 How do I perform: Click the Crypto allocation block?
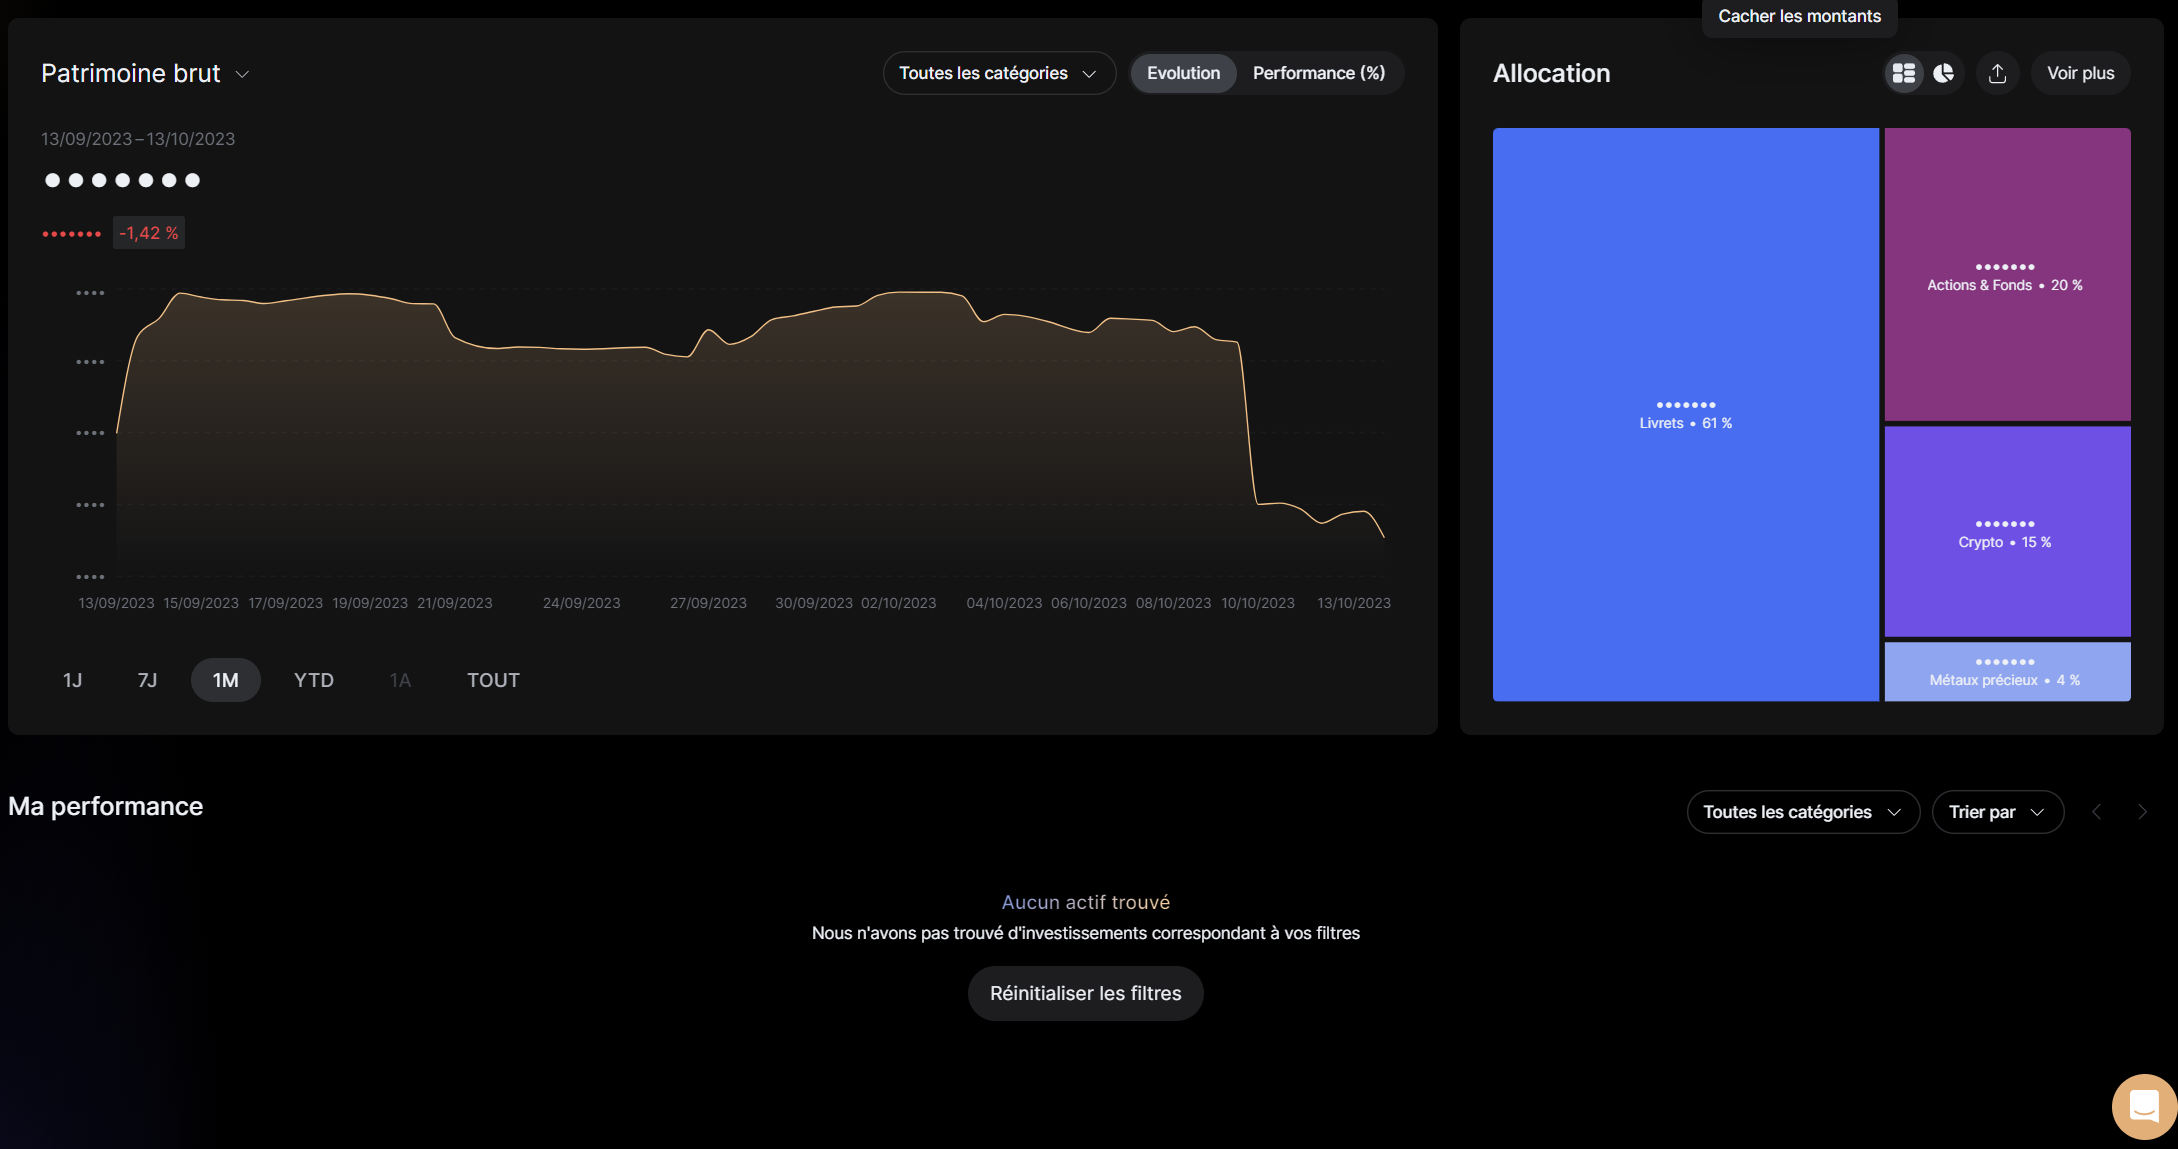(2006, 532)
